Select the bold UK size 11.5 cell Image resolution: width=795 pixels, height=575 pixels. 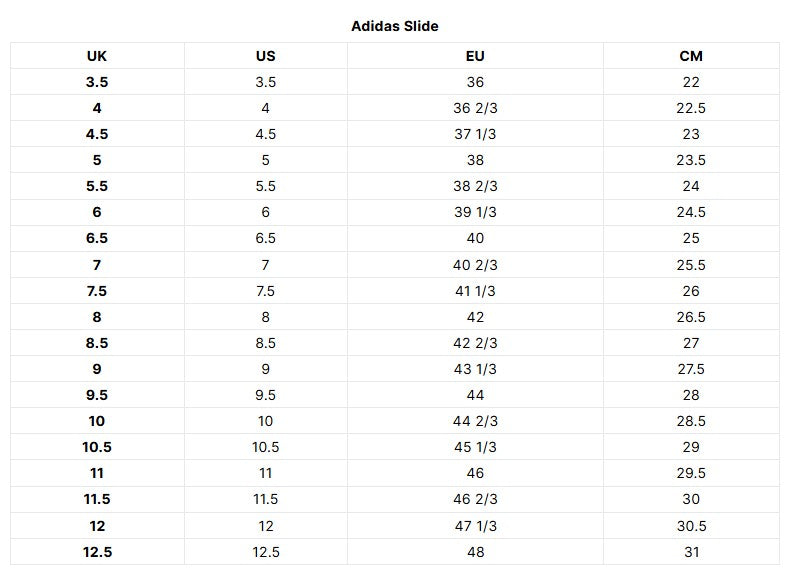pyautogui.click(x=97, y=499)
